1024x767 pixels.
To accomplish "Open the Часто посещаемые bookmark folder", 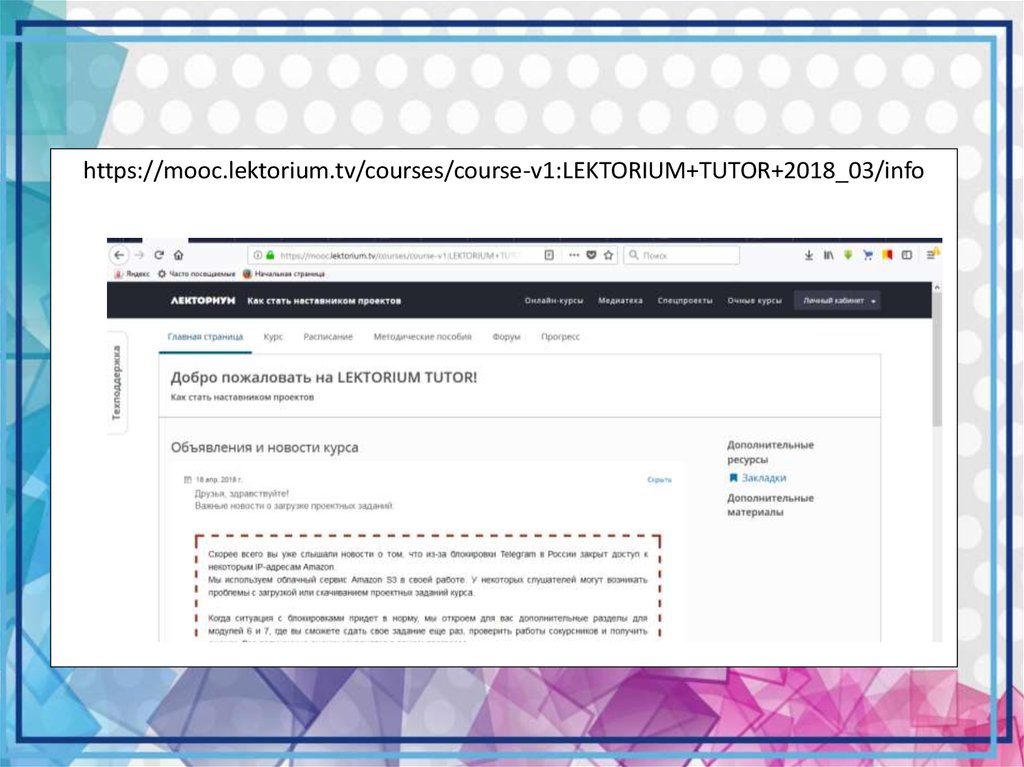I will click(x=197, y=274).
